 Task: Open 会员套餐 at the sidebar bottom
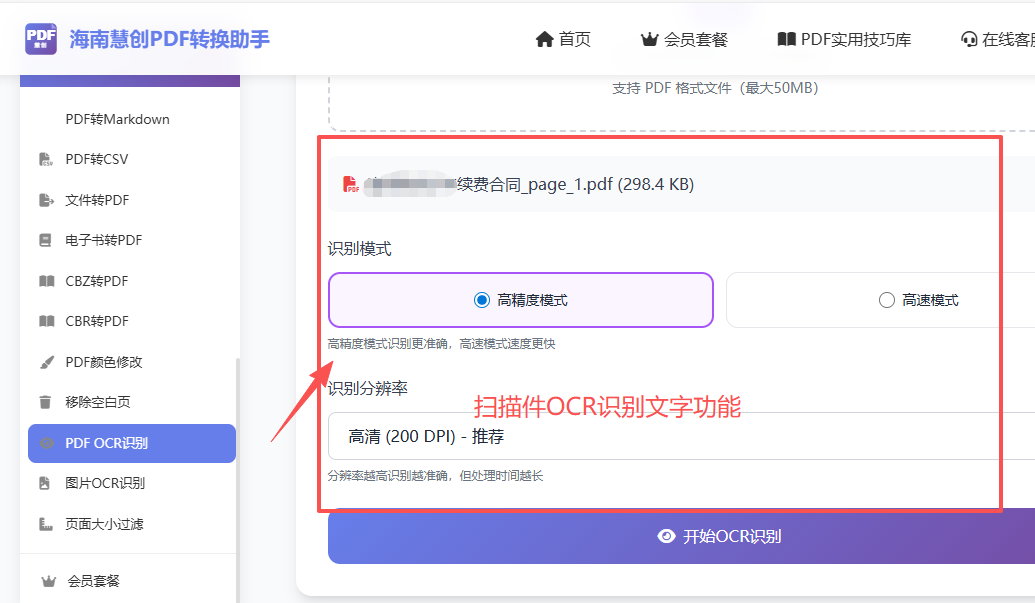[x=94, y=581]
